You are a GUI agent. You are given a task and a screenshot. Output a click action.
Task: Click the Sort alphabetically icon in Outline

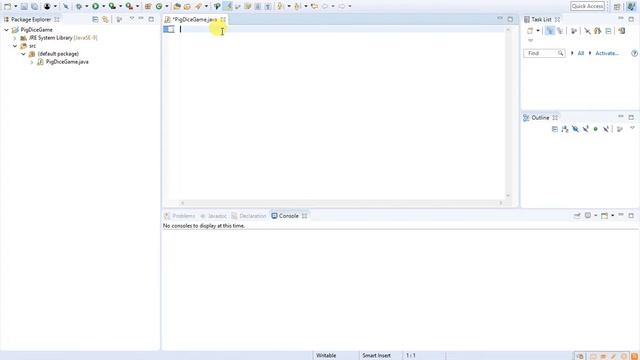(x=565, y=129)
